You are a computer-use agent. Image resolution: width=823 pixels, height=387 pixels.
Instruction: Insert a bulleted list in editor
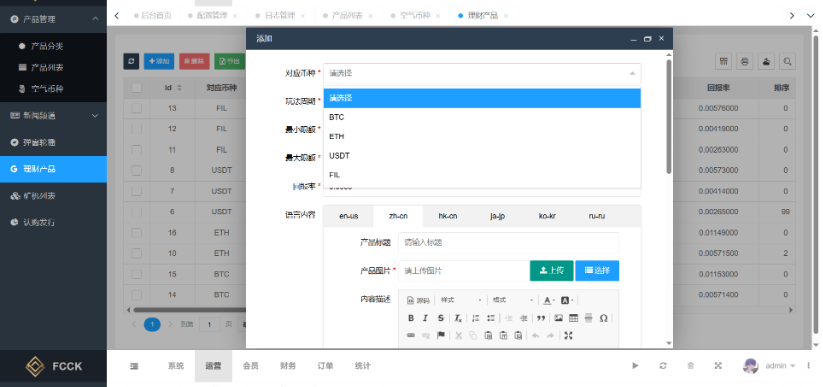491,318
